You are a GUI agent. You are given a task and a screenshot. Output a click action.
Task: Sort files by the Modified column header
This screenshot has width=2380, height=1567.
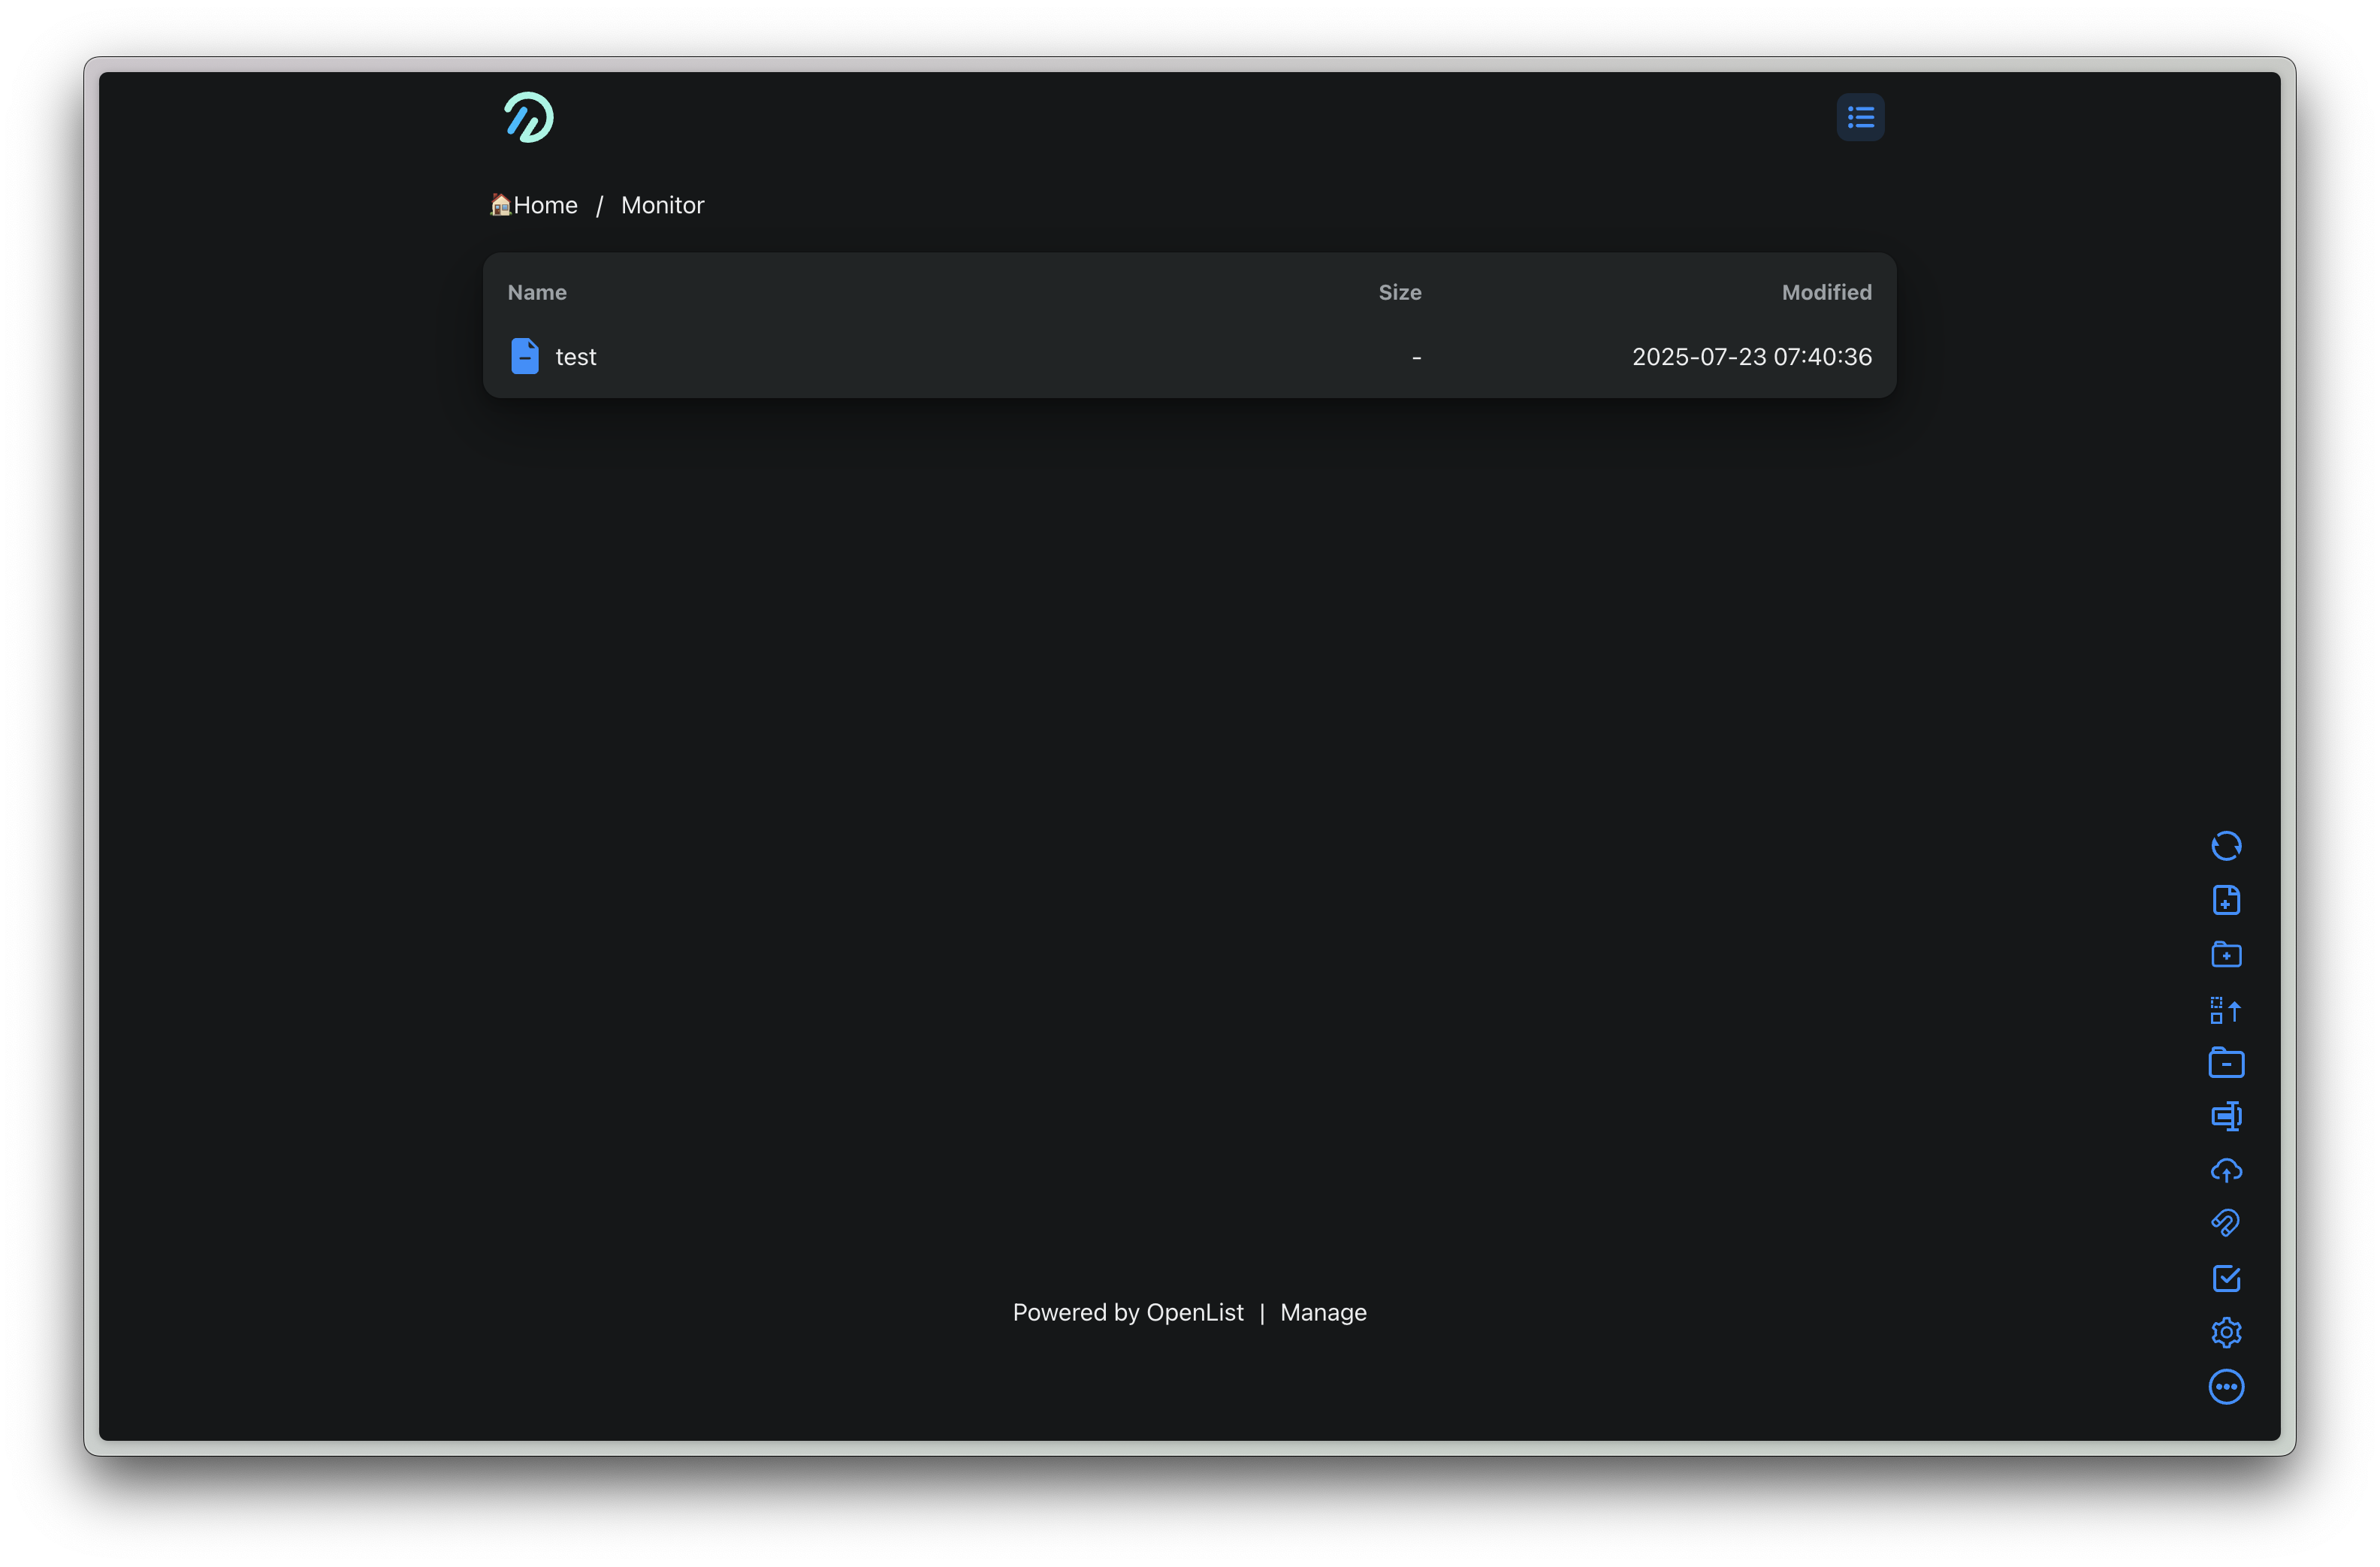coord(1825,293)
